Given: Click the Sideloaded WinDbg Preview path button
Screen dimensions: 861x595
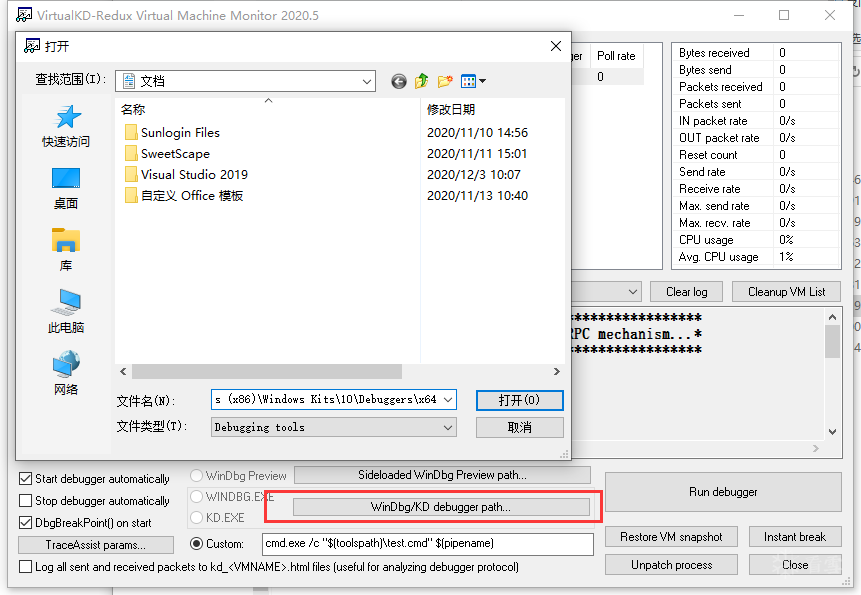Looking at the screenshot, I should pos(442,475).
